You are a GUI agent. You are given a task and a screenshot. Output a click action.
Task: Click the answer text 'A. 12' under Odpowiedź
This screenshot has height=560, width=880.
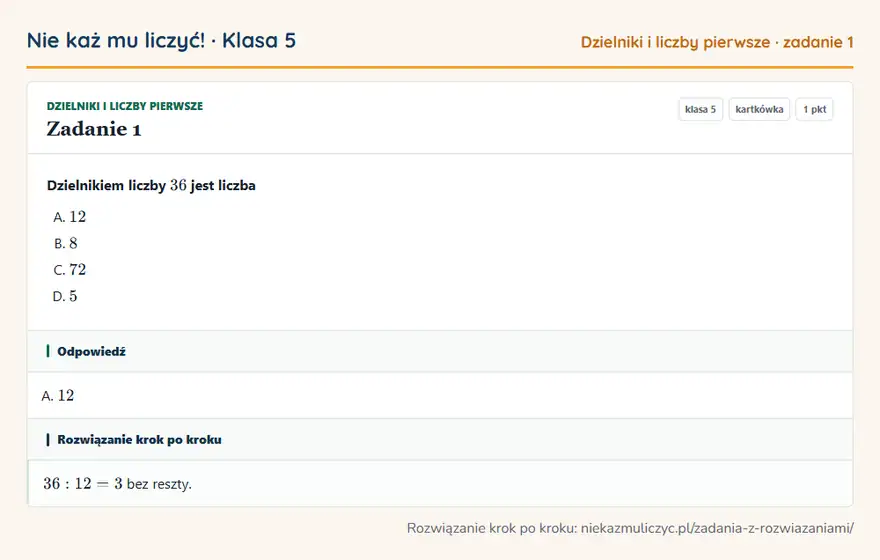(x=58, y=396)
